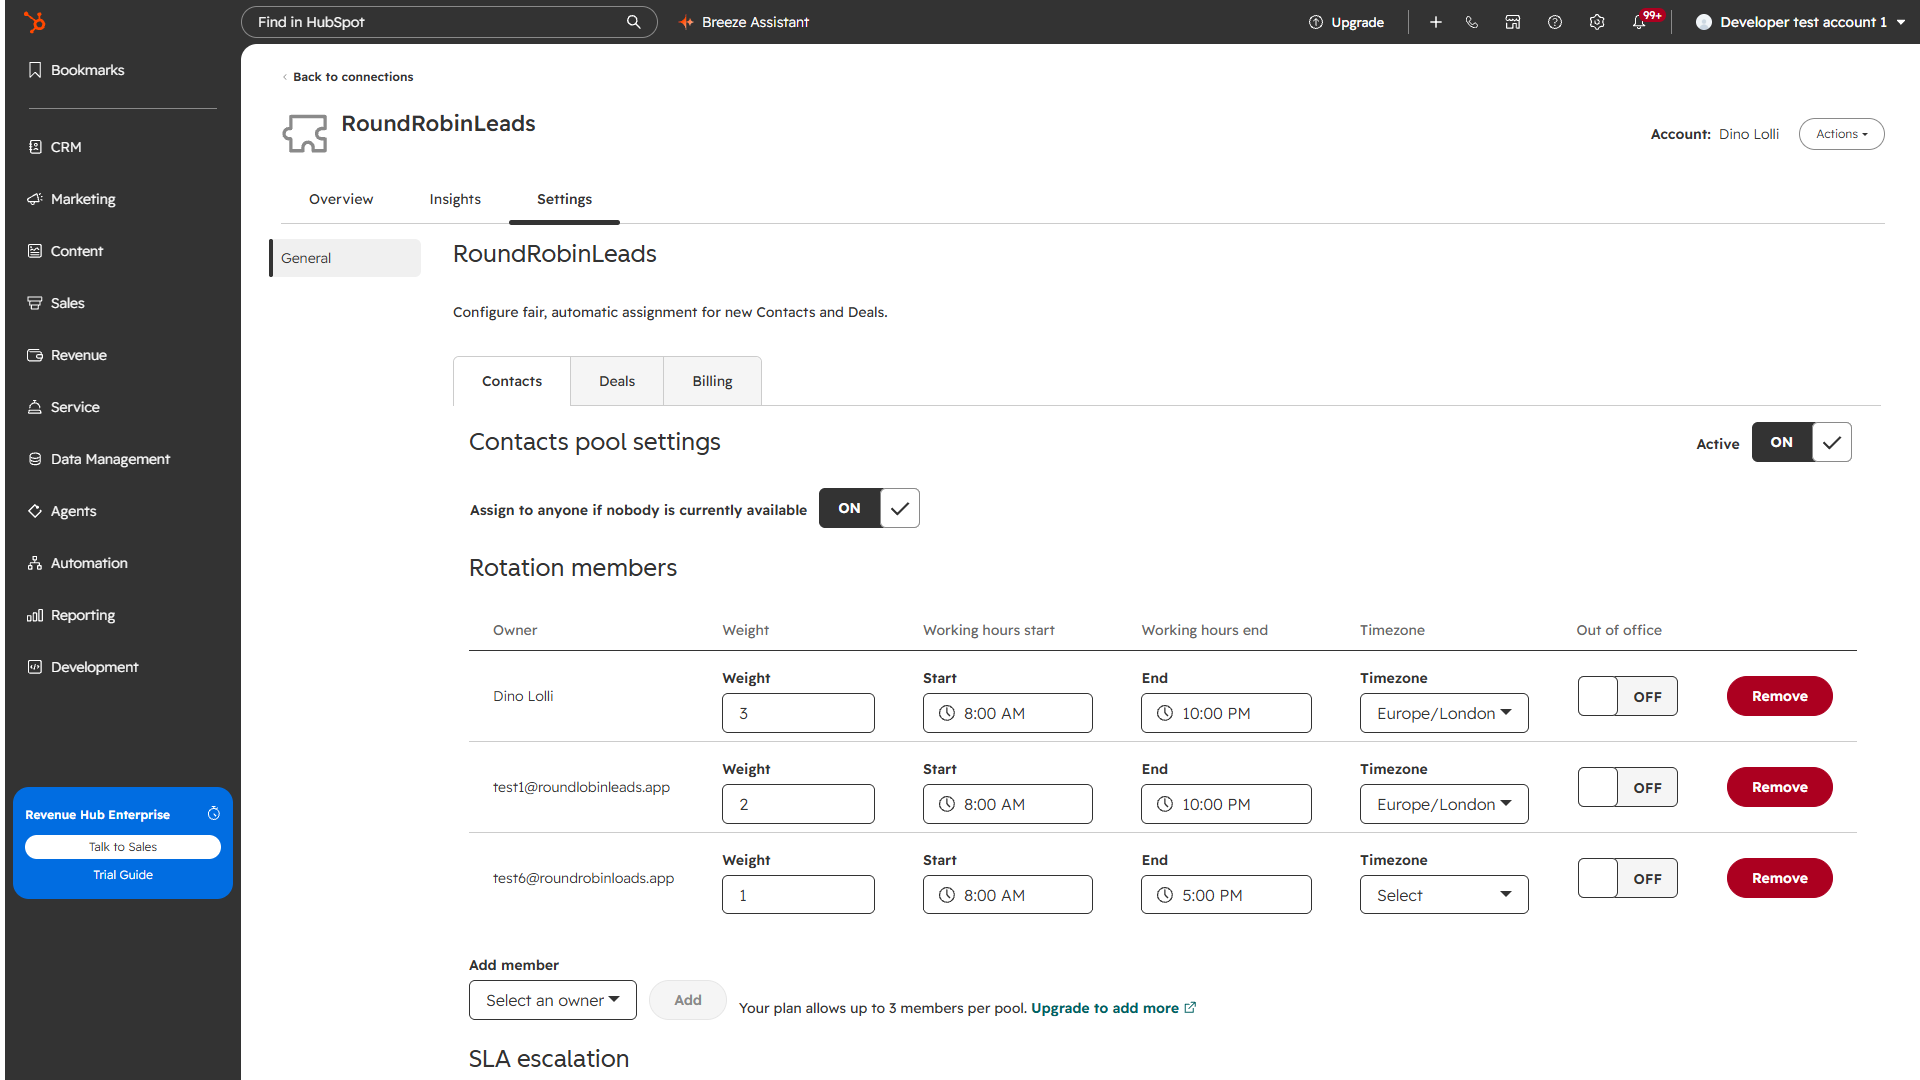Expand the Developer test account 1 menu
The image size is (1920, 1080).
[1800, 22]
